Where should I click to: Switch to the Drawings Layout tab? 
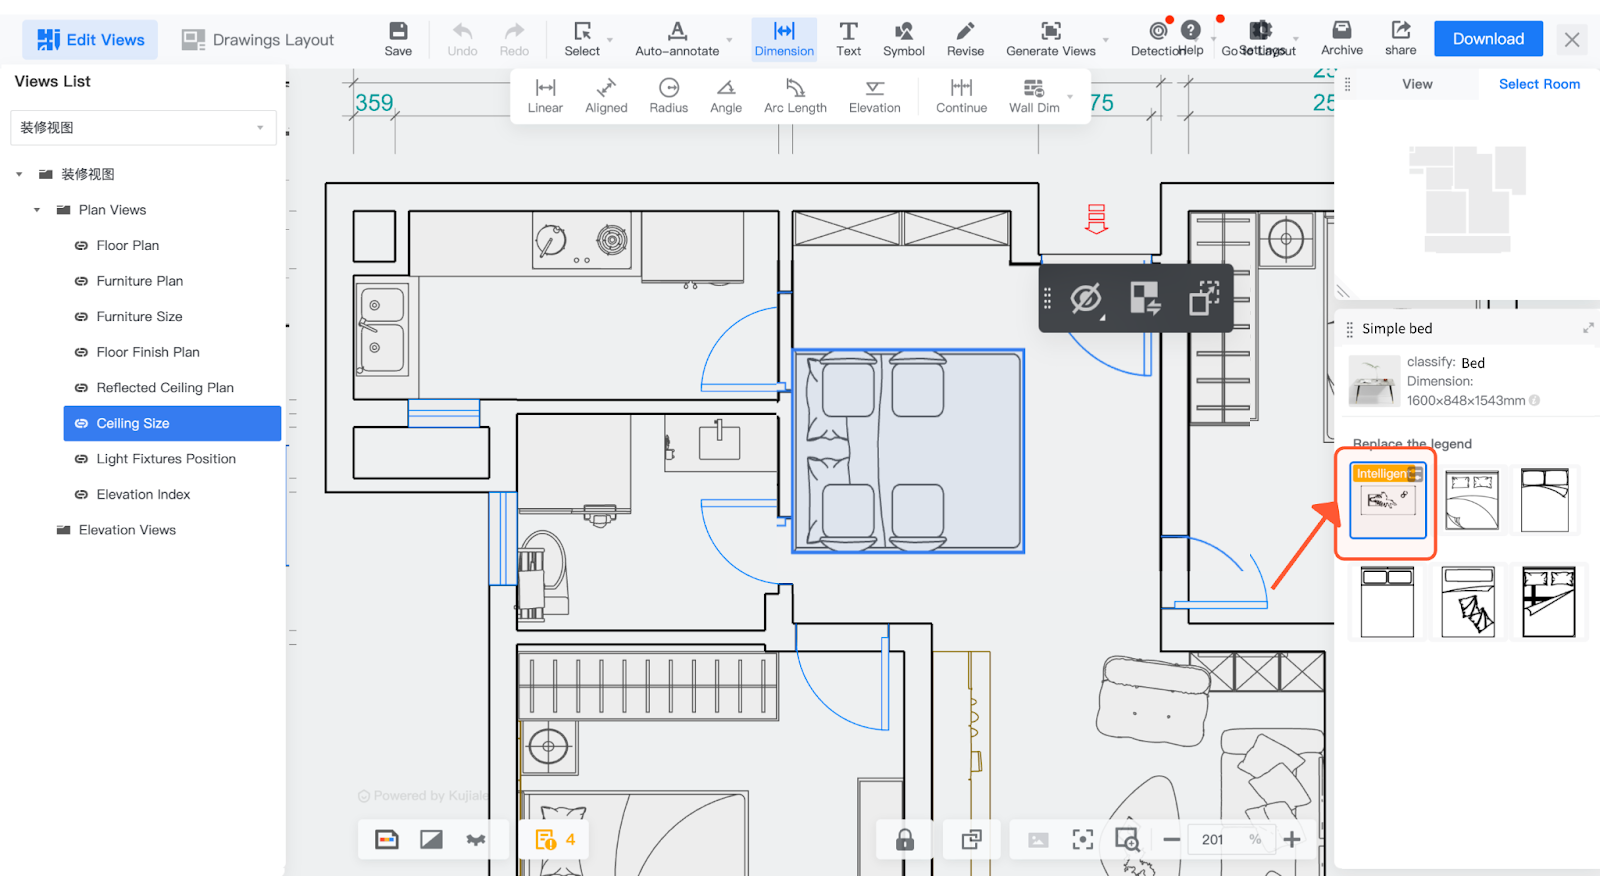click(258, 40)
